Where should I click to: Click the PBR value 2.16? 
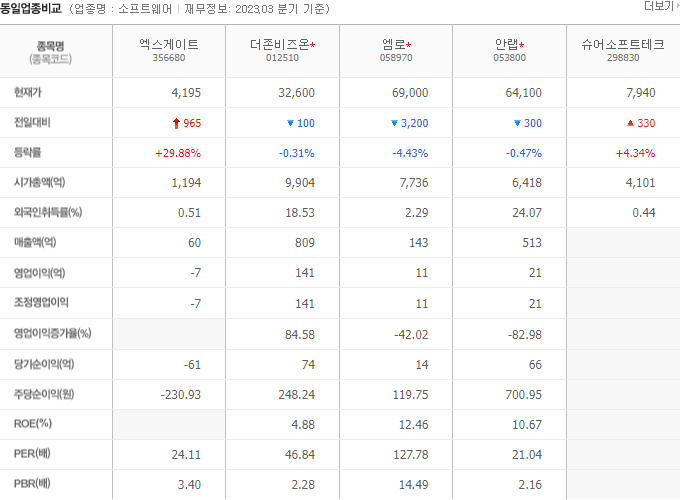click(x=530, y=484)
